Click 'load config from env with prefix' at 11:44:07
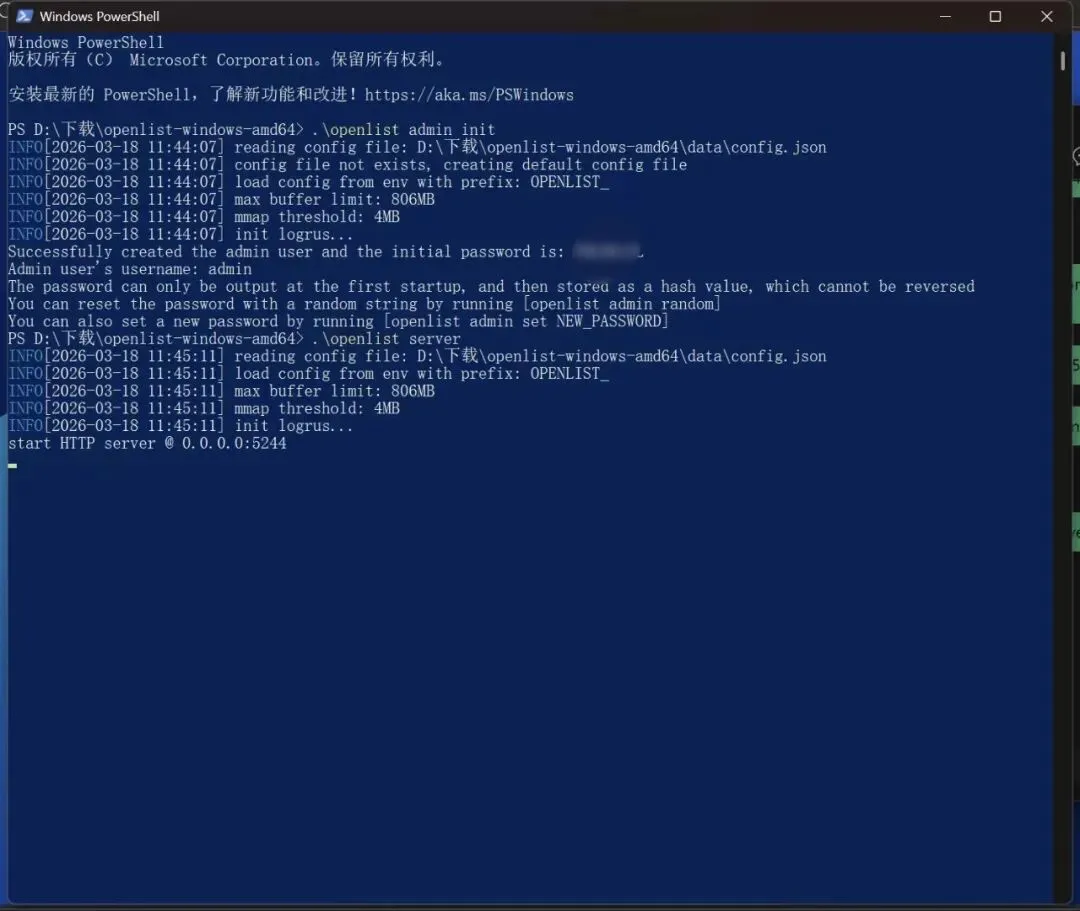This screenshot has height=911, width=1080. click(422, 182)
